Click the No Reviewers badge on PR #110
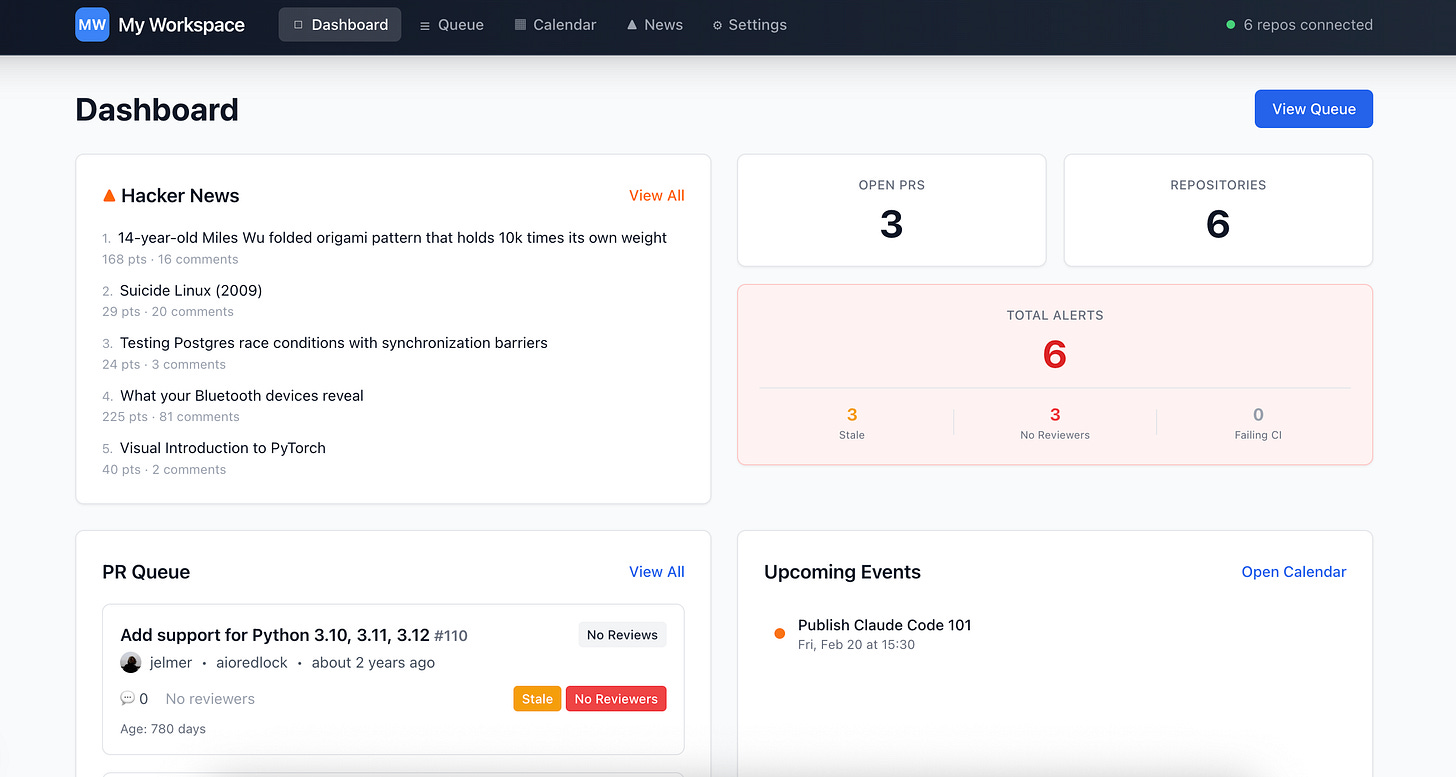The height and width of the screenshot is (777, 1456). (x=616, y=698)
